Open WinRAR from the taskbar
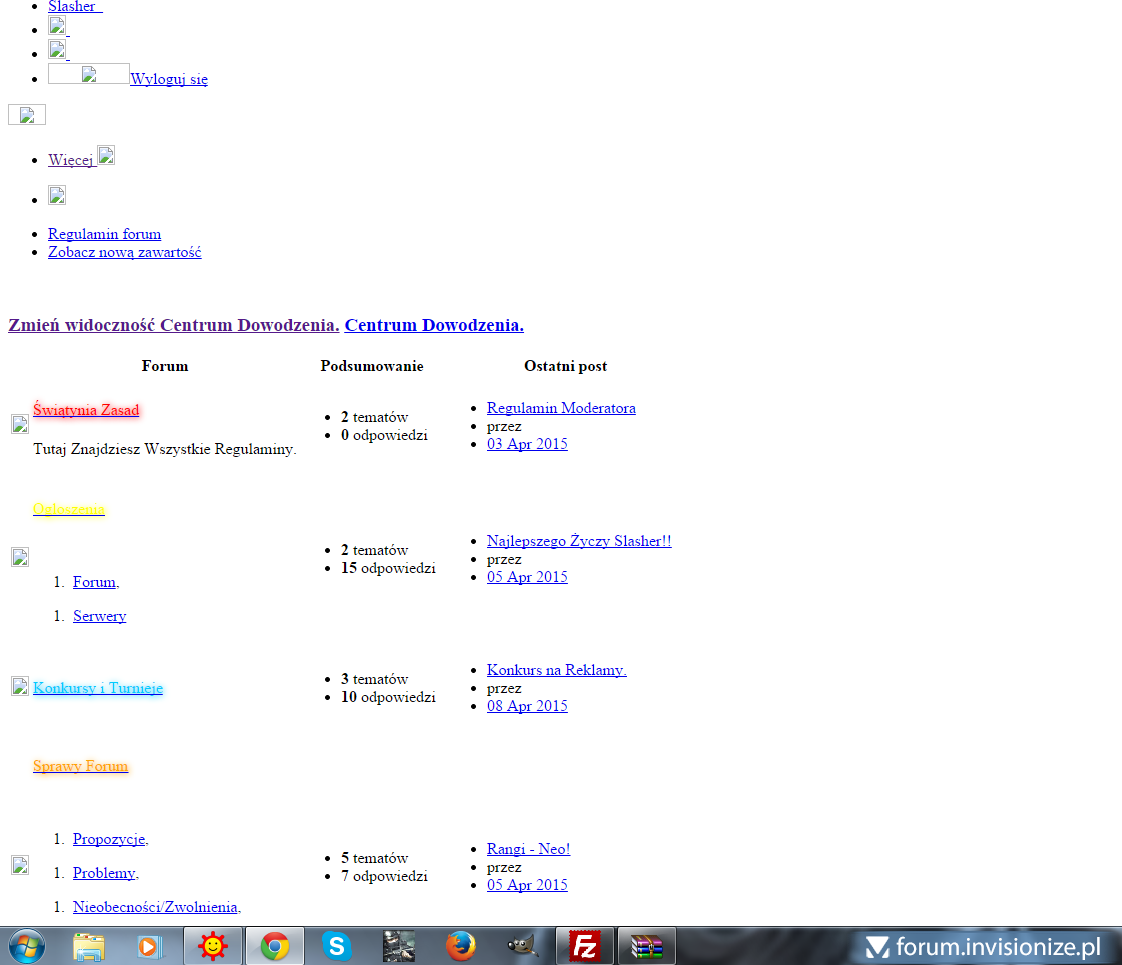The height and width of the screenshot is (965, 1122). click(x=646, y=946)
